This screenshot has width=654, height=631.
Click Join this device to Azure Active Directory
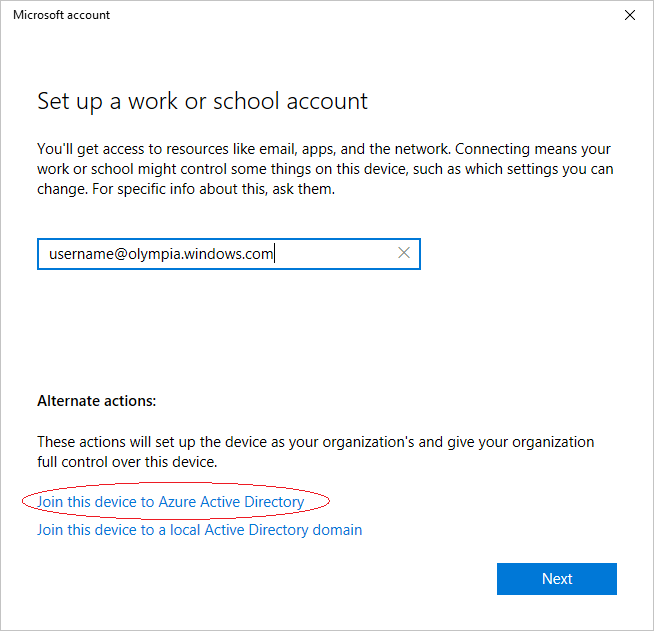pos(171,502)
